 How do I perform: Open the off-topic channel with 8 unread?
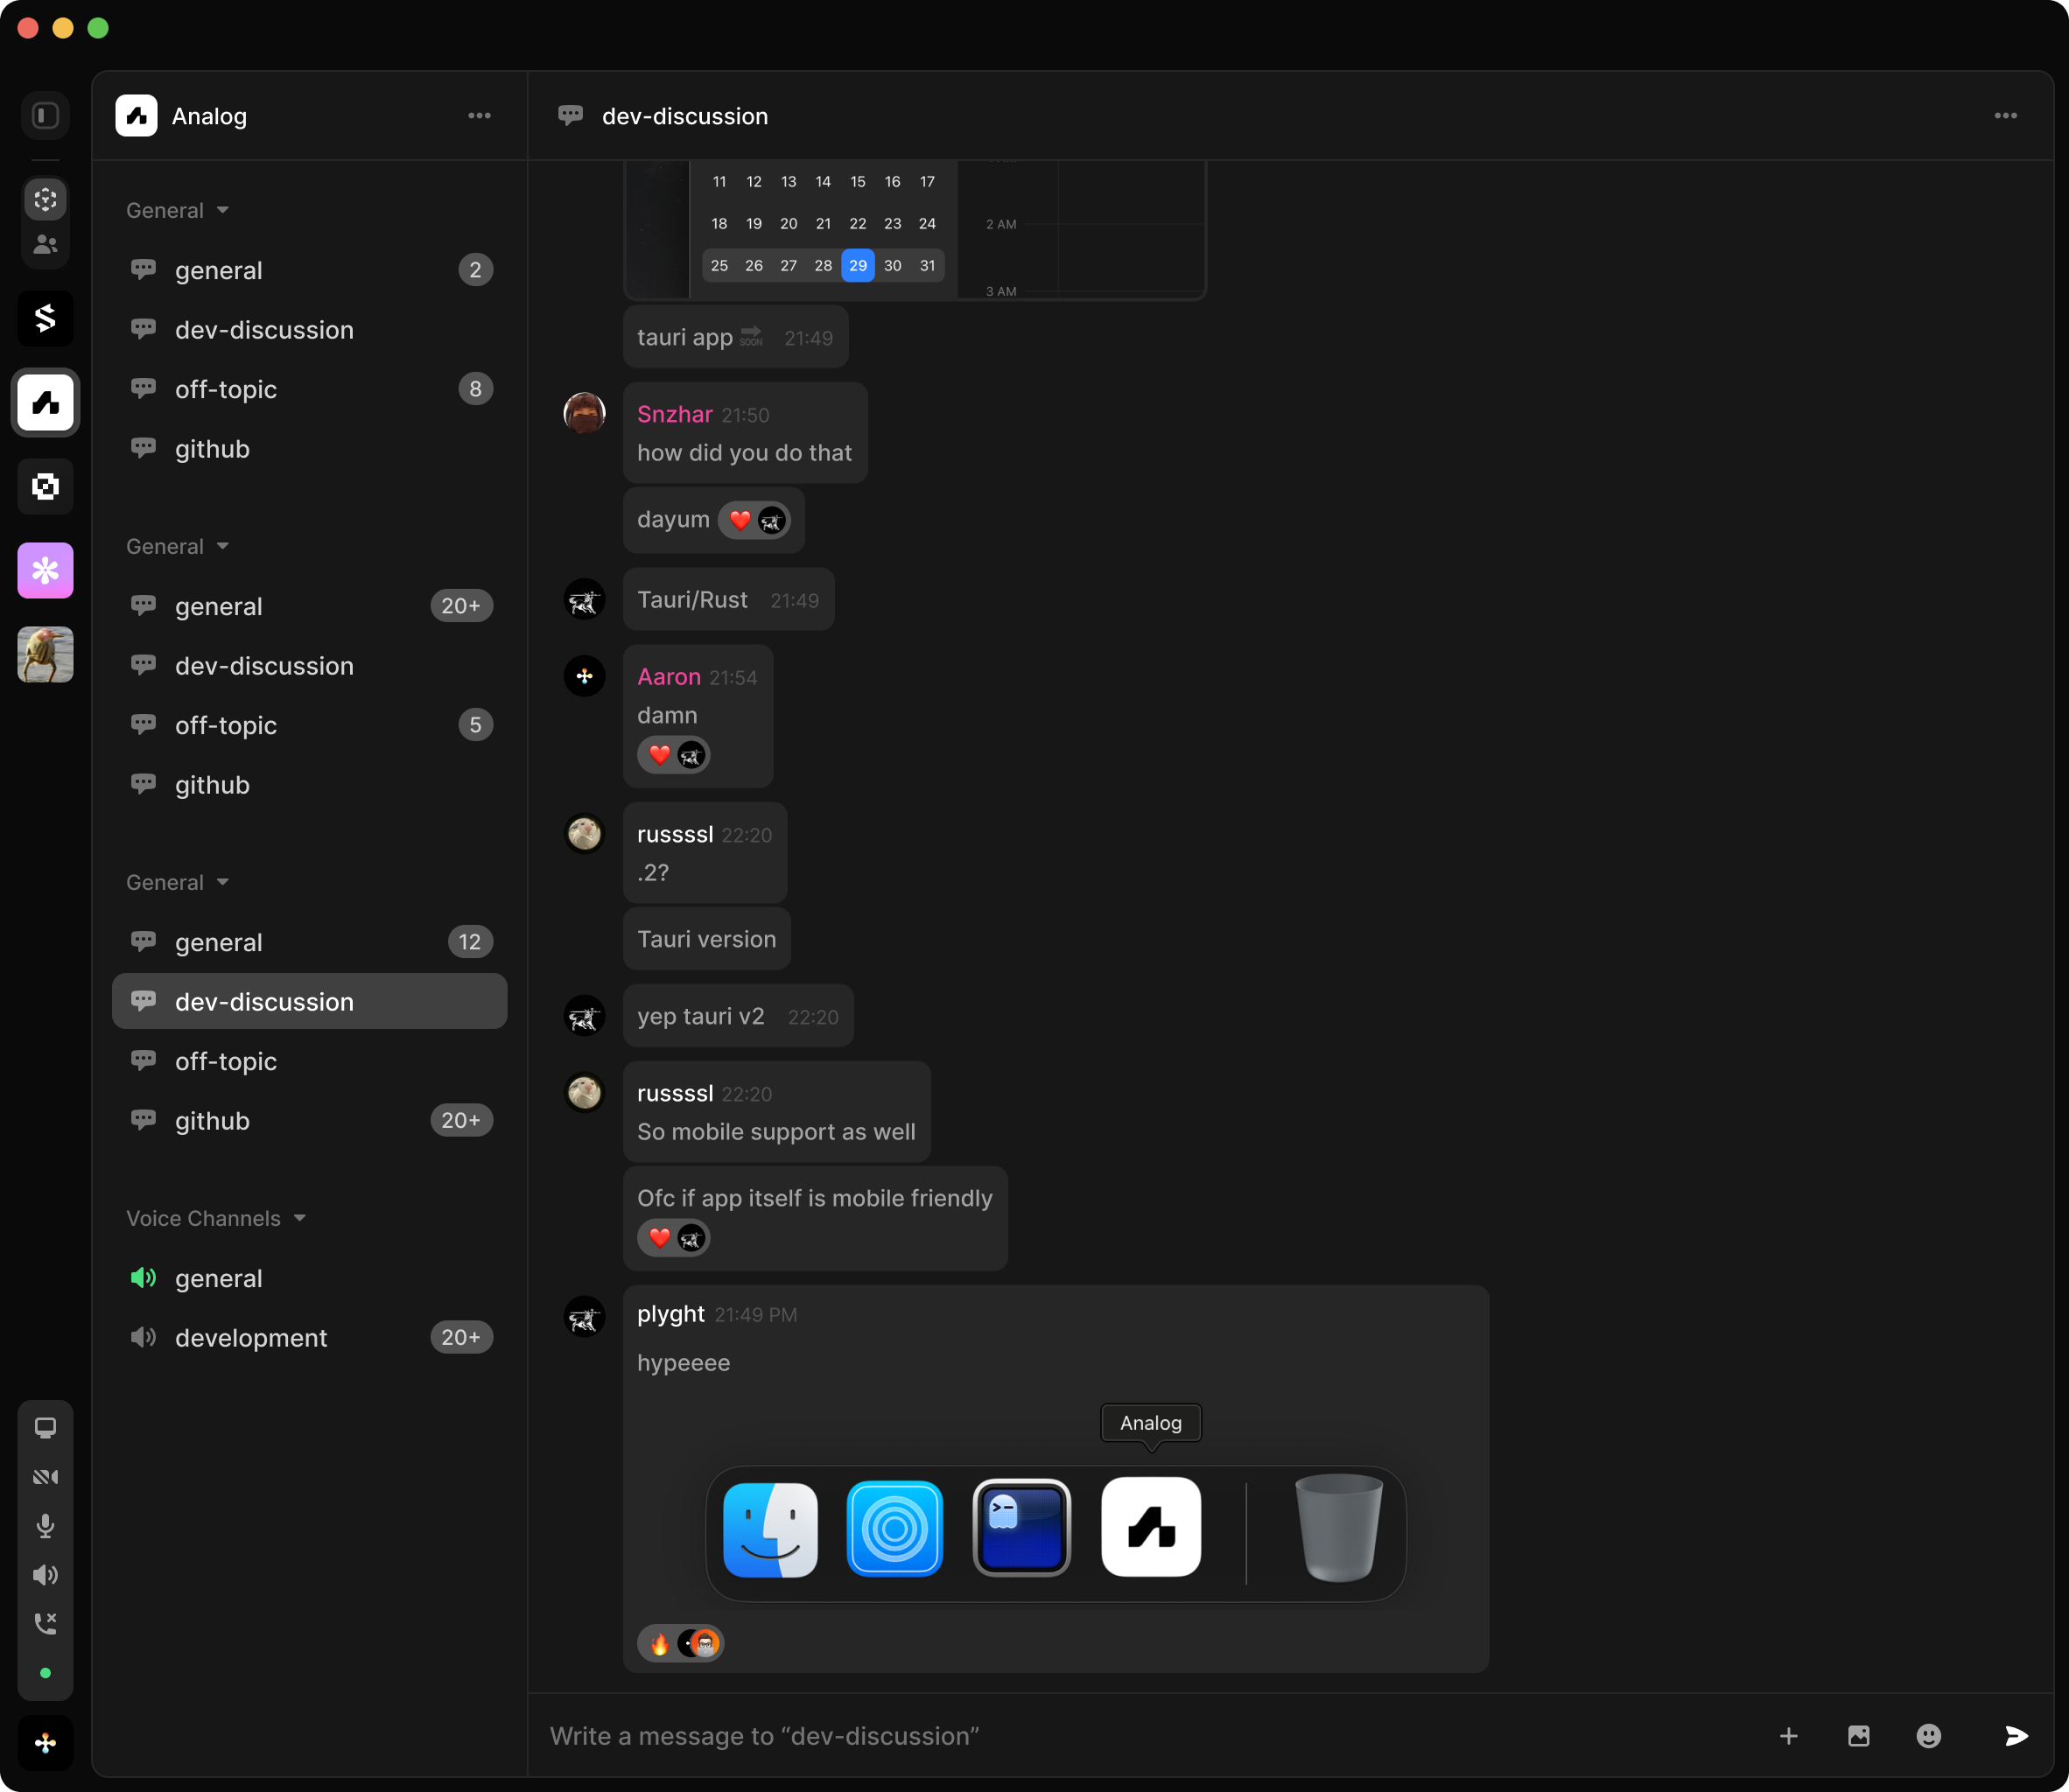[225, 389]
